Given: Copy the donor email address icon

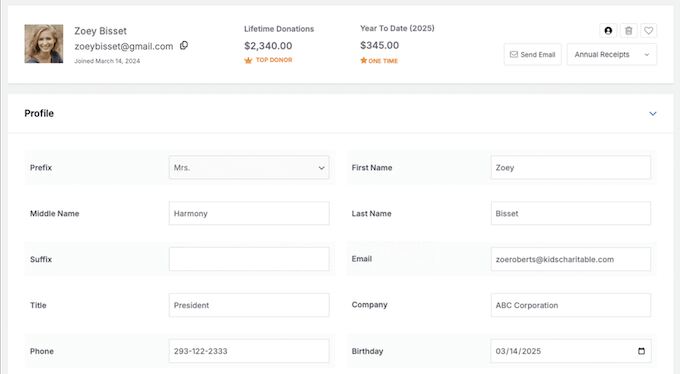Looking at the screenshot, I should [184, 46].
